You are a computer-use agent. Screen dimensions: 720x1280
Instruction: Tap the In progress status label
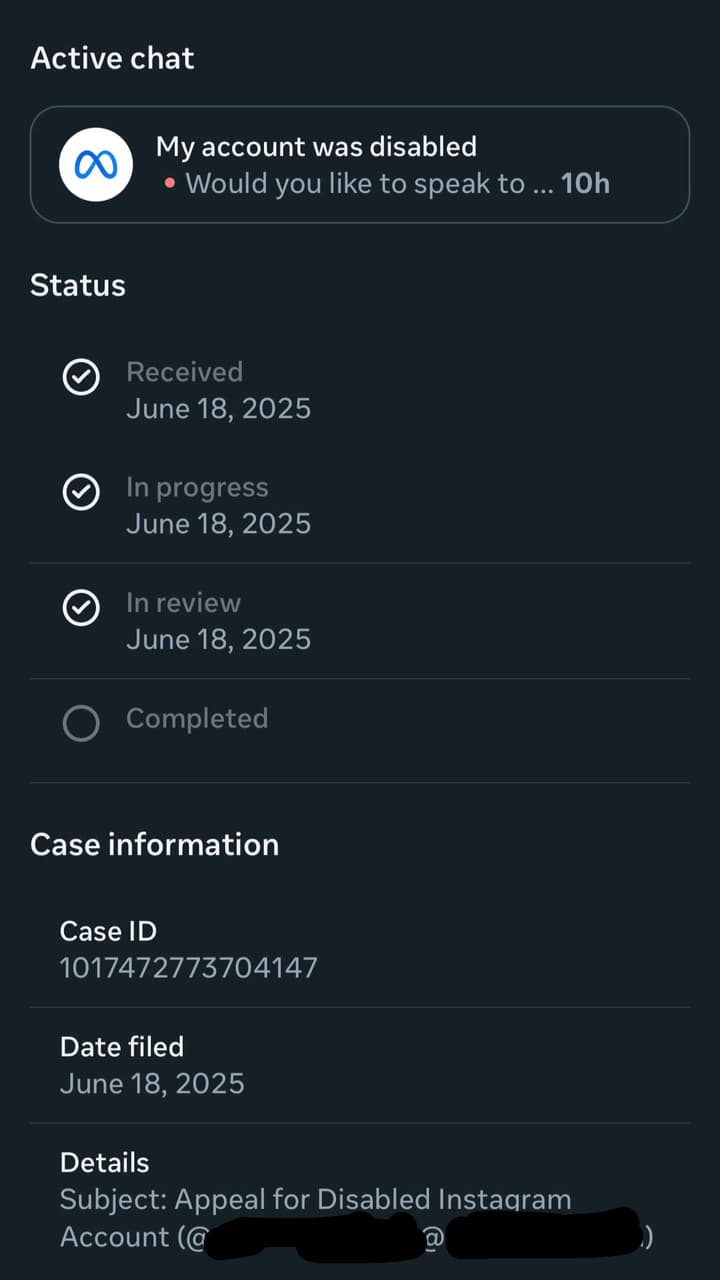[x=197, y=488]
